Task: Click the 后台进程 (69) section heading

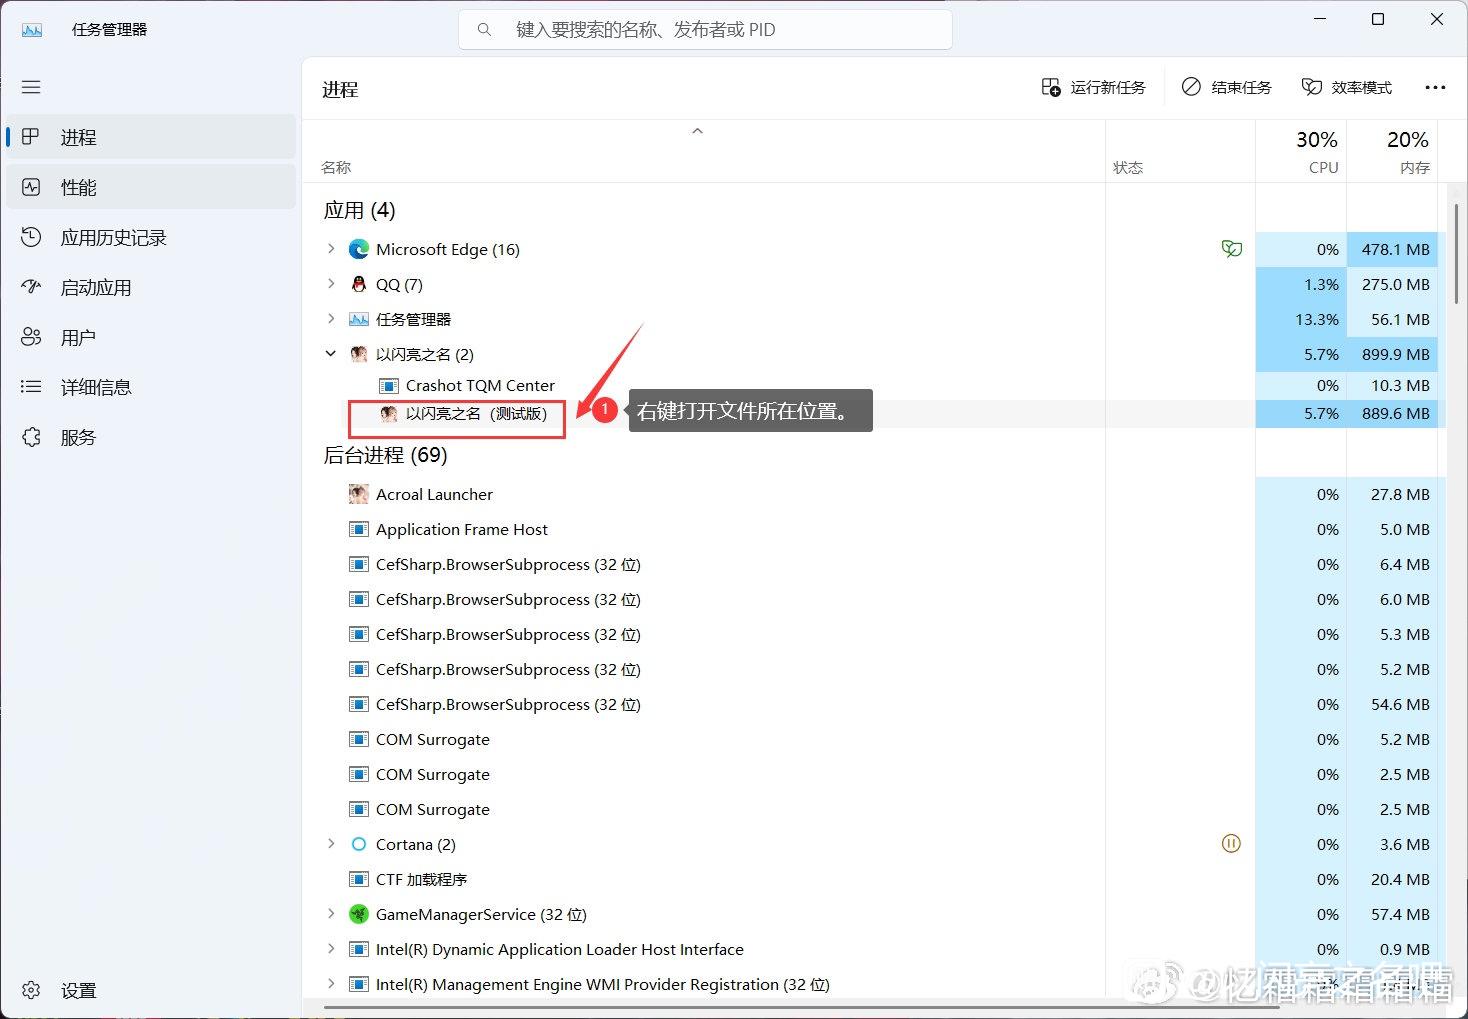Action: 385,455
